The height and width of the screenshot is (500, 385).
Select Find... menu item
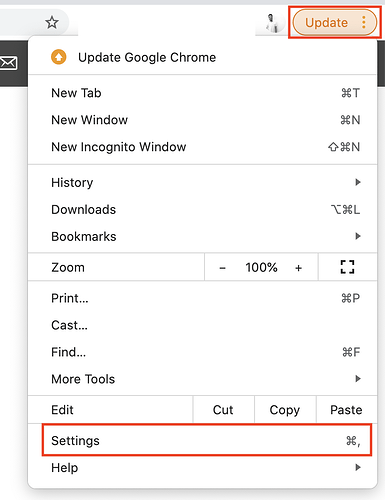[202, 352]
